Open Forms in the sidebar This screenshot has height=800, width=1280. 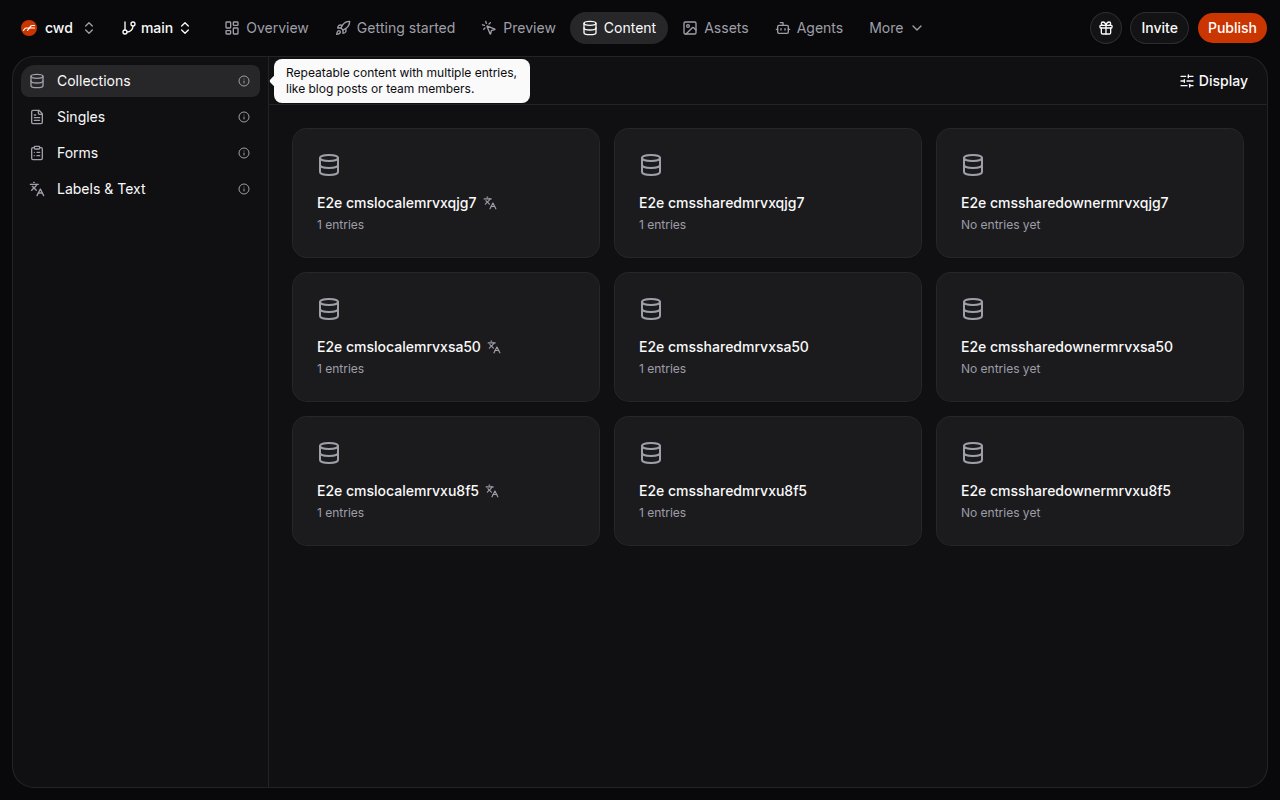coord(140,153)
